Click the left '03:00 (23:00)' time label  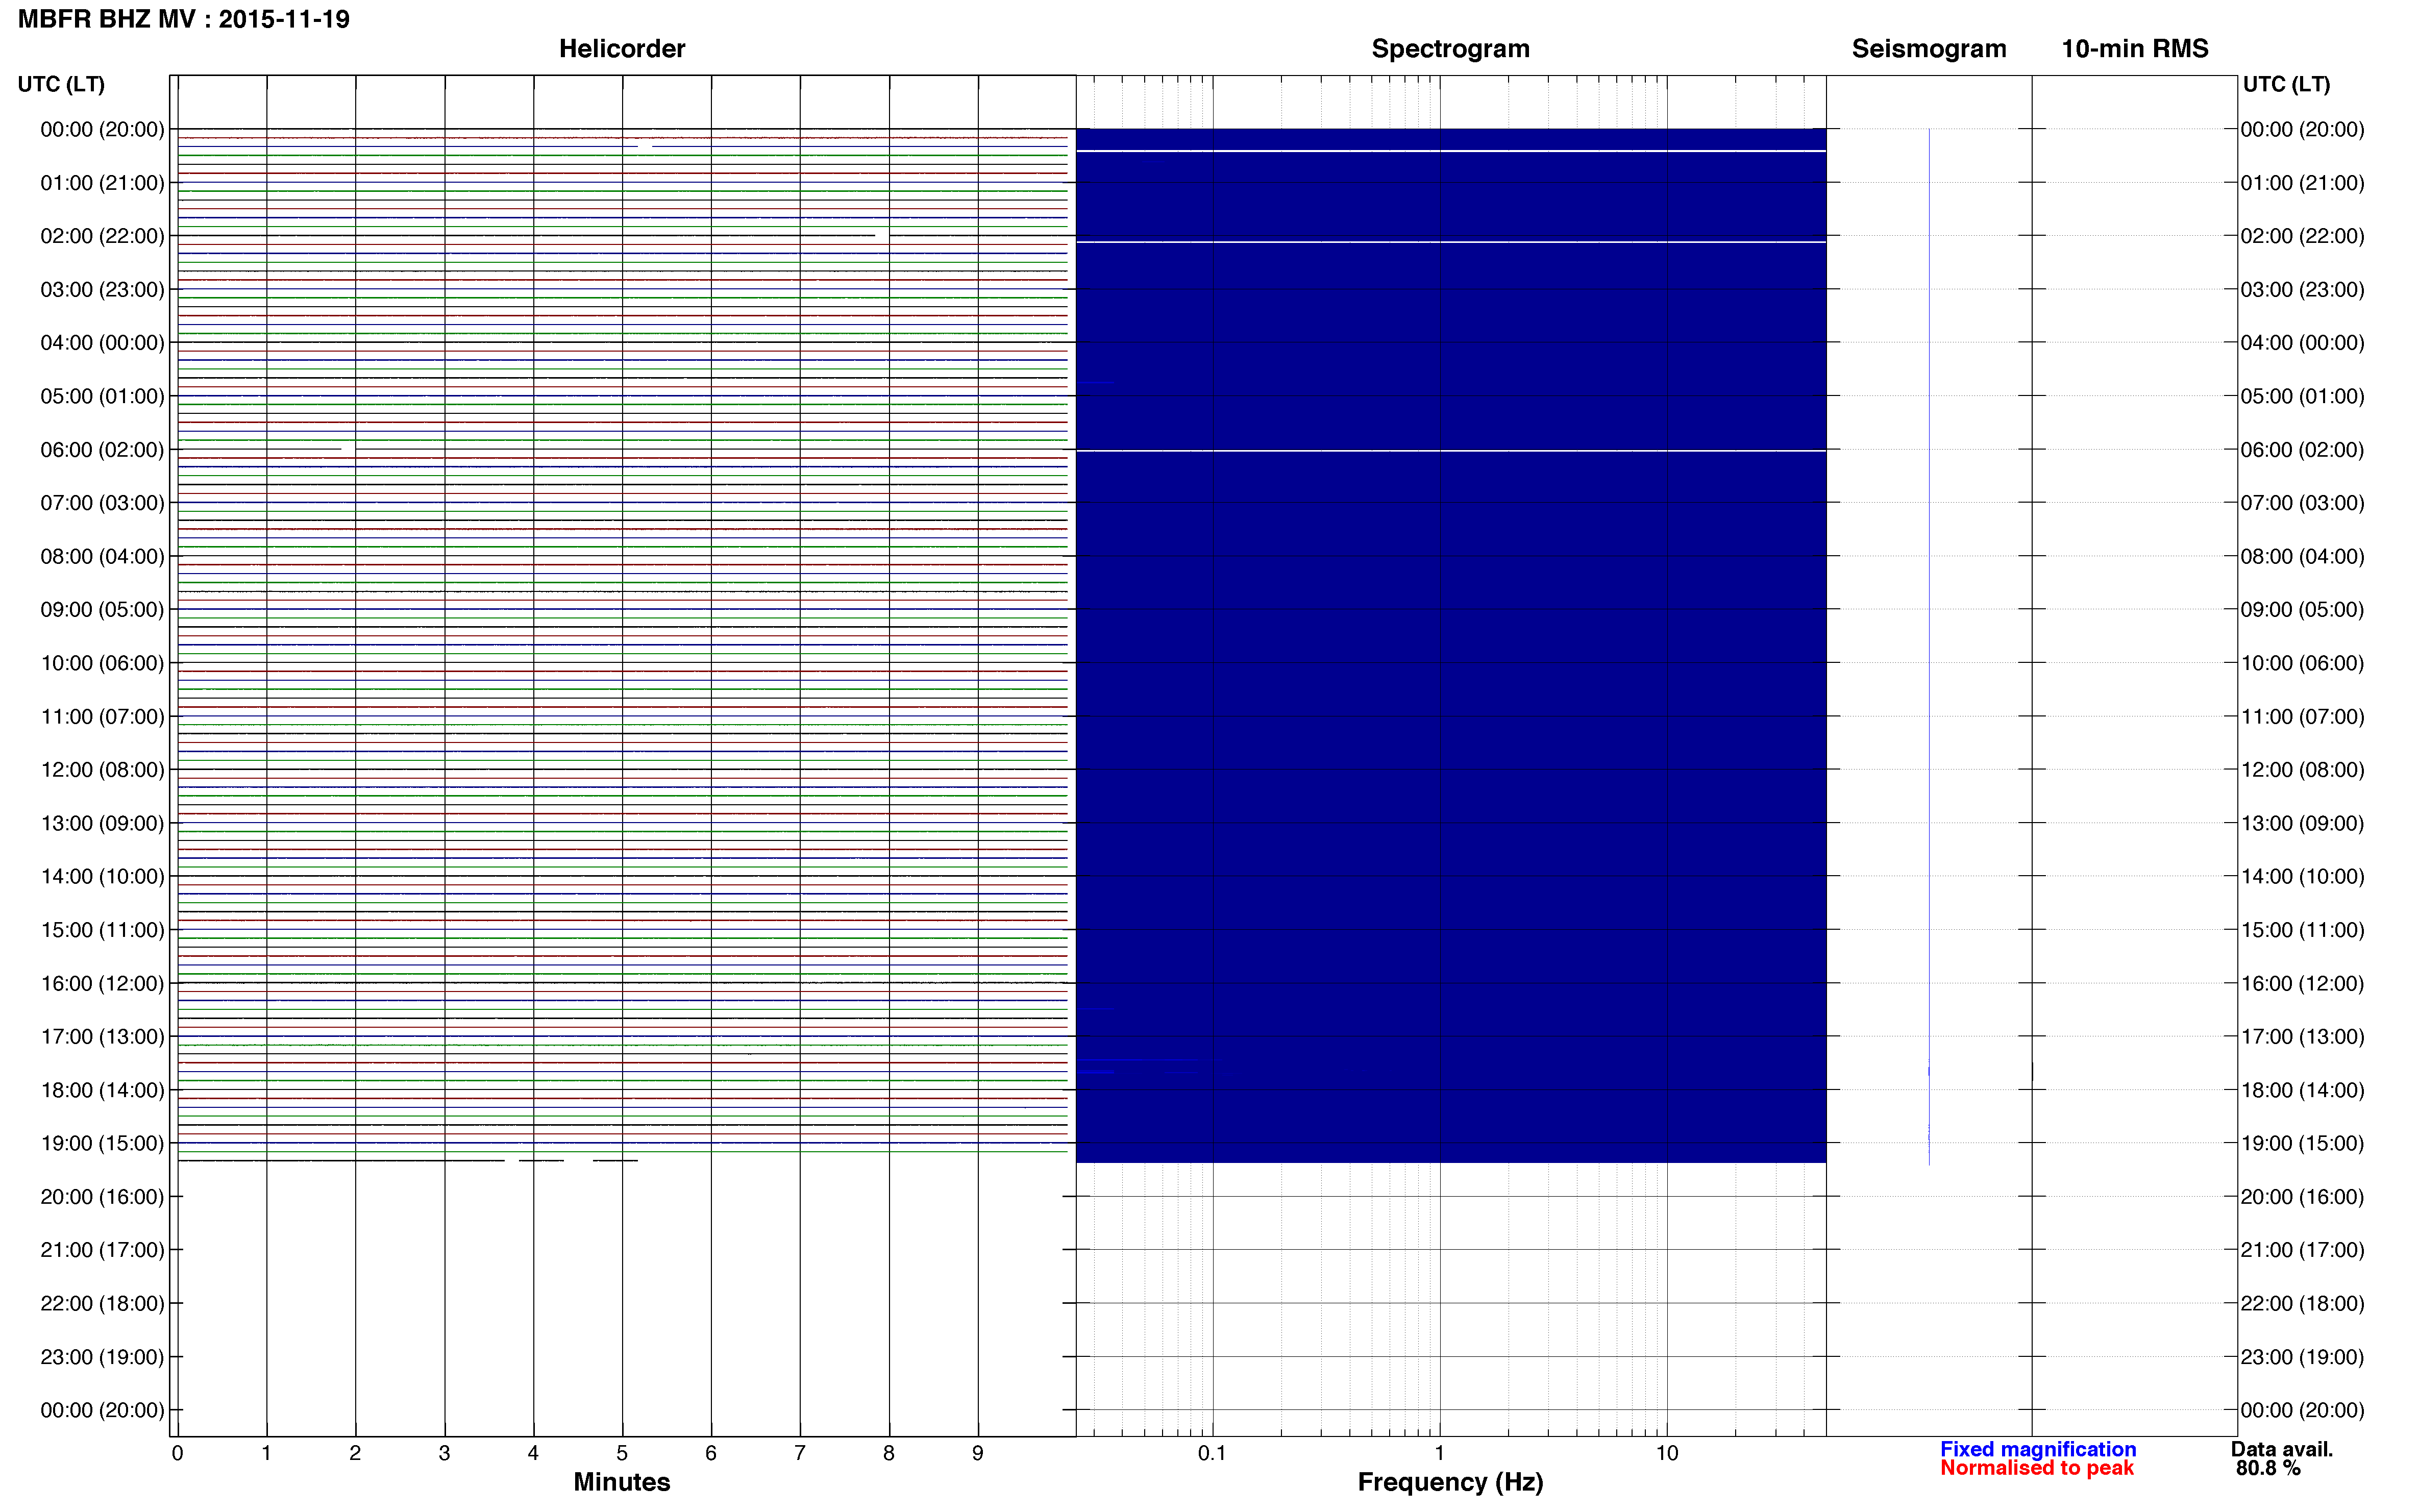102,290
